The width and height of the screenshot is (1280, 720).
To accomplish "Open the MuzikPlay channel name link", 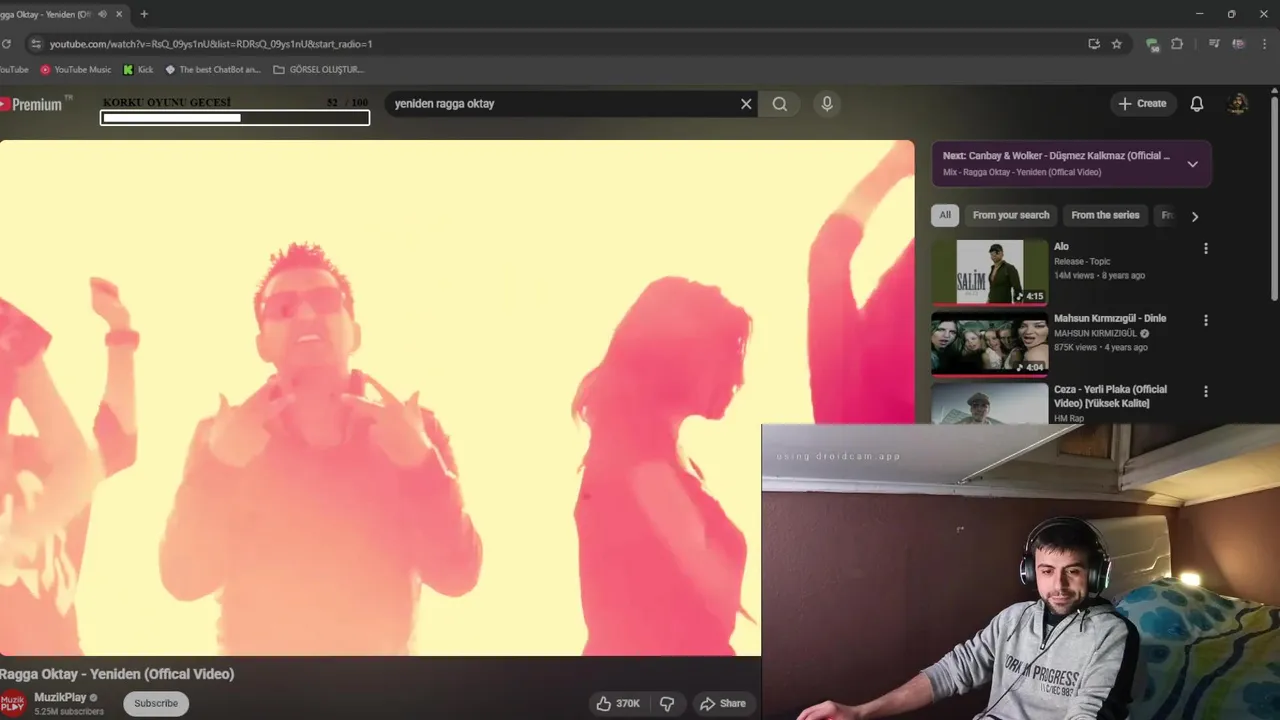I will (60, 698).
